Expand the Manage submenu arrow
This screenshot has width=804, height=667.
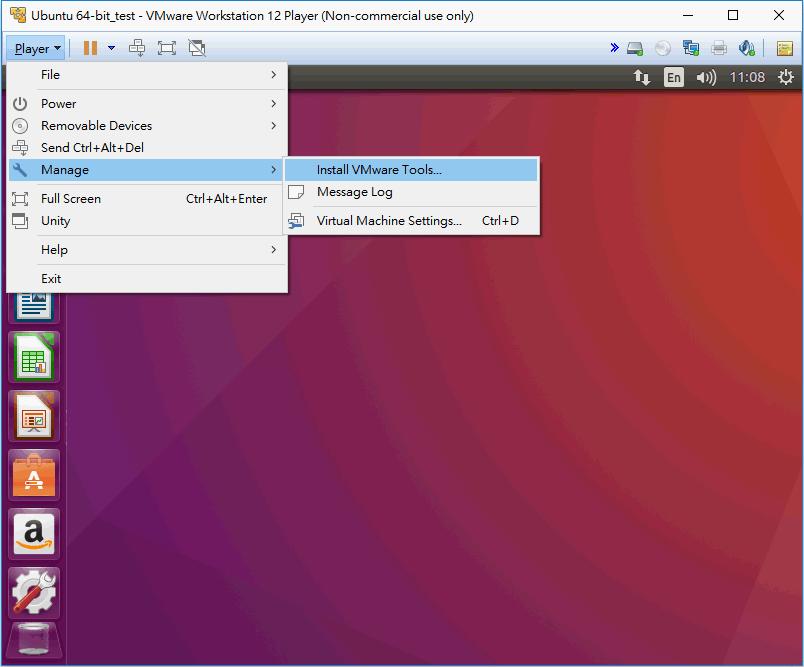point(274,170)
